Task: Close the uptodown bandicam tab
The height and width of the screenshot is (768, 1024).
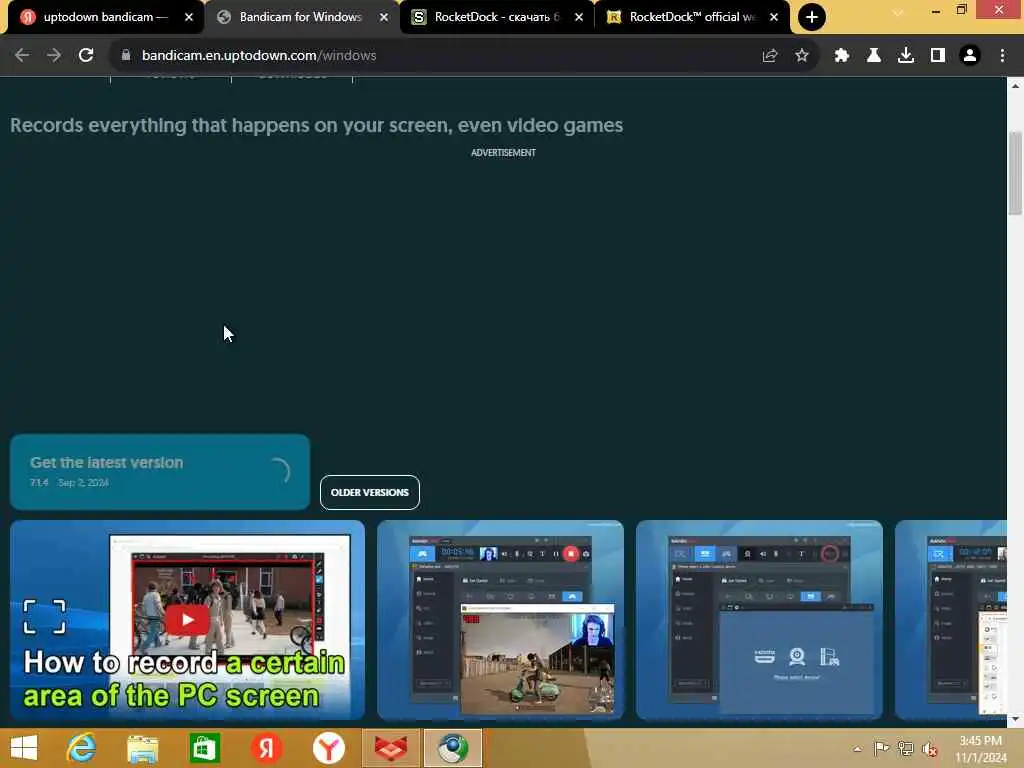Action: click(x=189, y=17)
